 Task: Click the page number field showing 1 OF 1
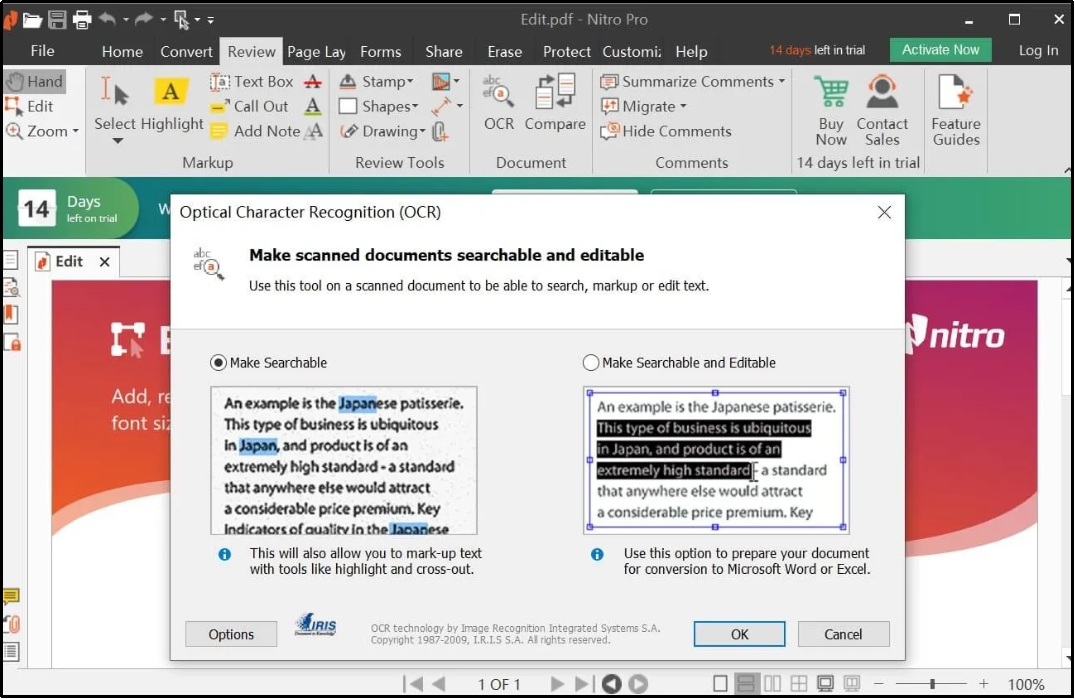(x=498, y=684)
